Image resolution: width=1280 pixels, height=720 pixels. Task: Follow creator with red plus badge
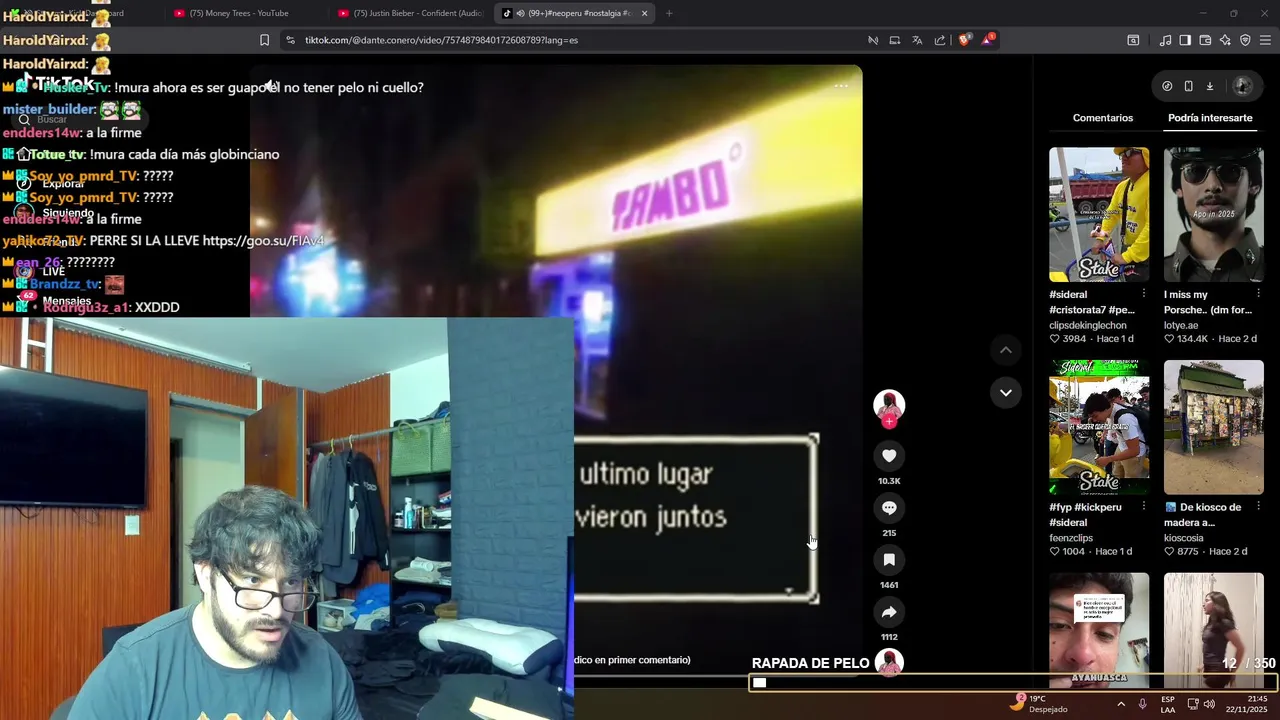pyautogui.click(x=889, y=421)
